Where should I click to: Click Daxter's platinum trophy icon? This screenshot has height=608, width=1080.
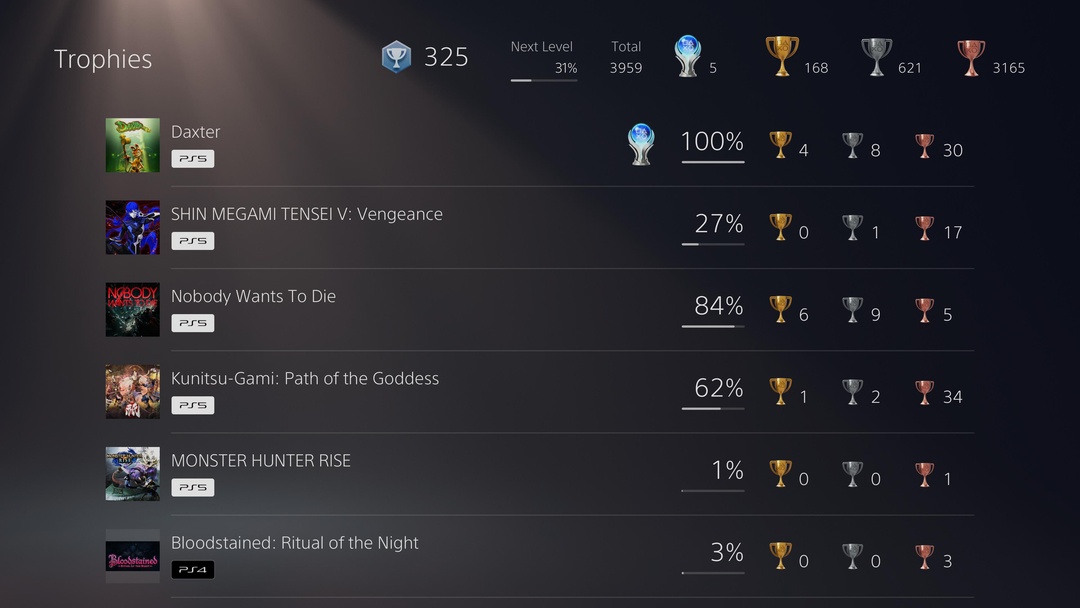click(641, 145)
